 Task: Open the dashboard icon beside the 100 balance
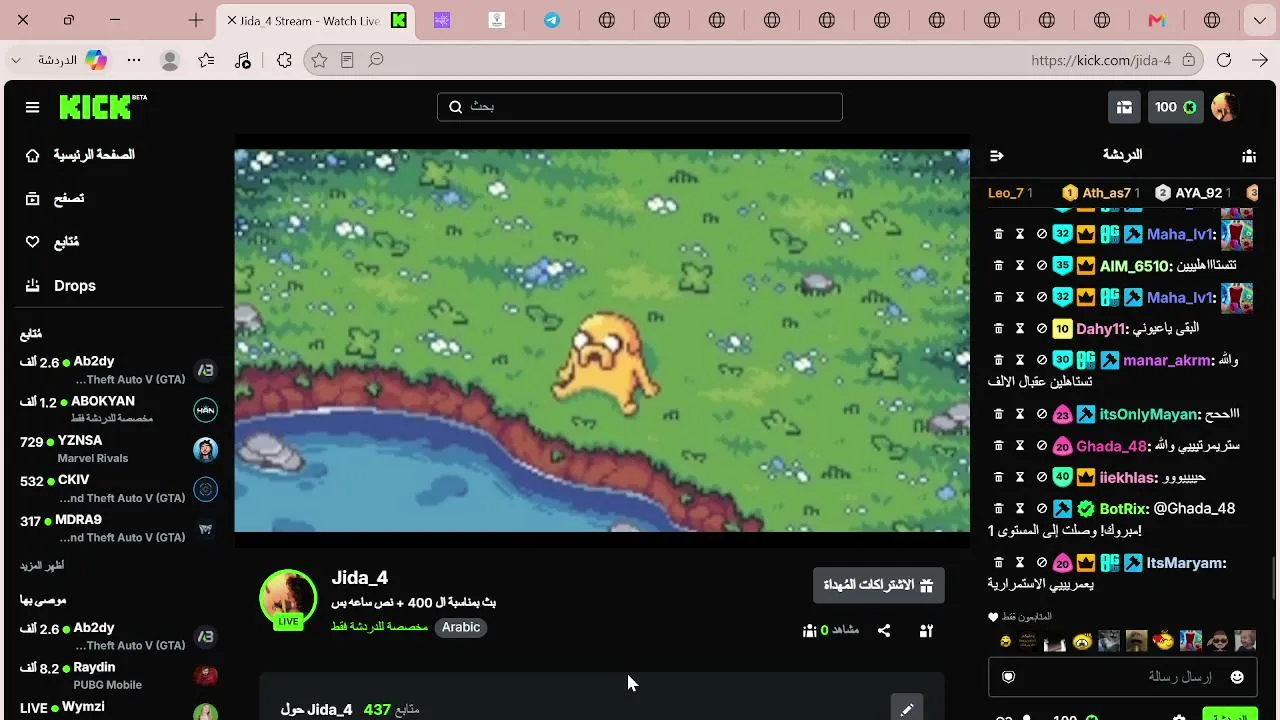1124,107
